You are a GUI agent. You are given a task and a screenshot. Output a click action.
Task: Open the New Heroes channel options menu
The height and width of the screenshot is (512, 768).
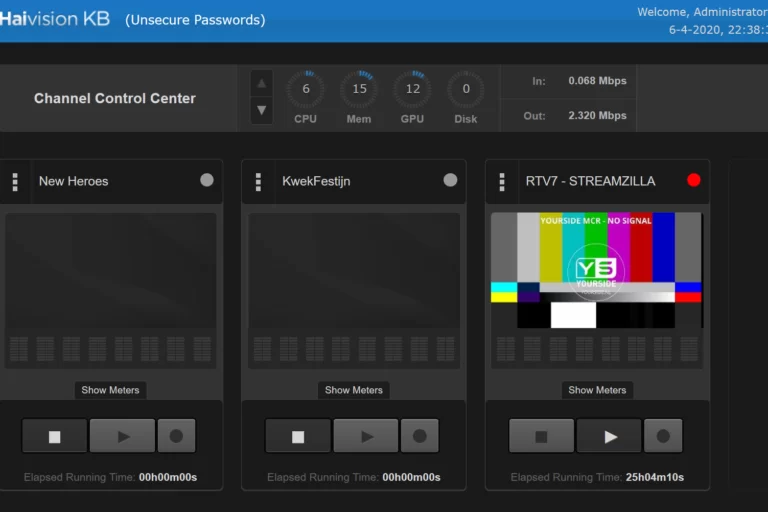(x=15, y=182)
